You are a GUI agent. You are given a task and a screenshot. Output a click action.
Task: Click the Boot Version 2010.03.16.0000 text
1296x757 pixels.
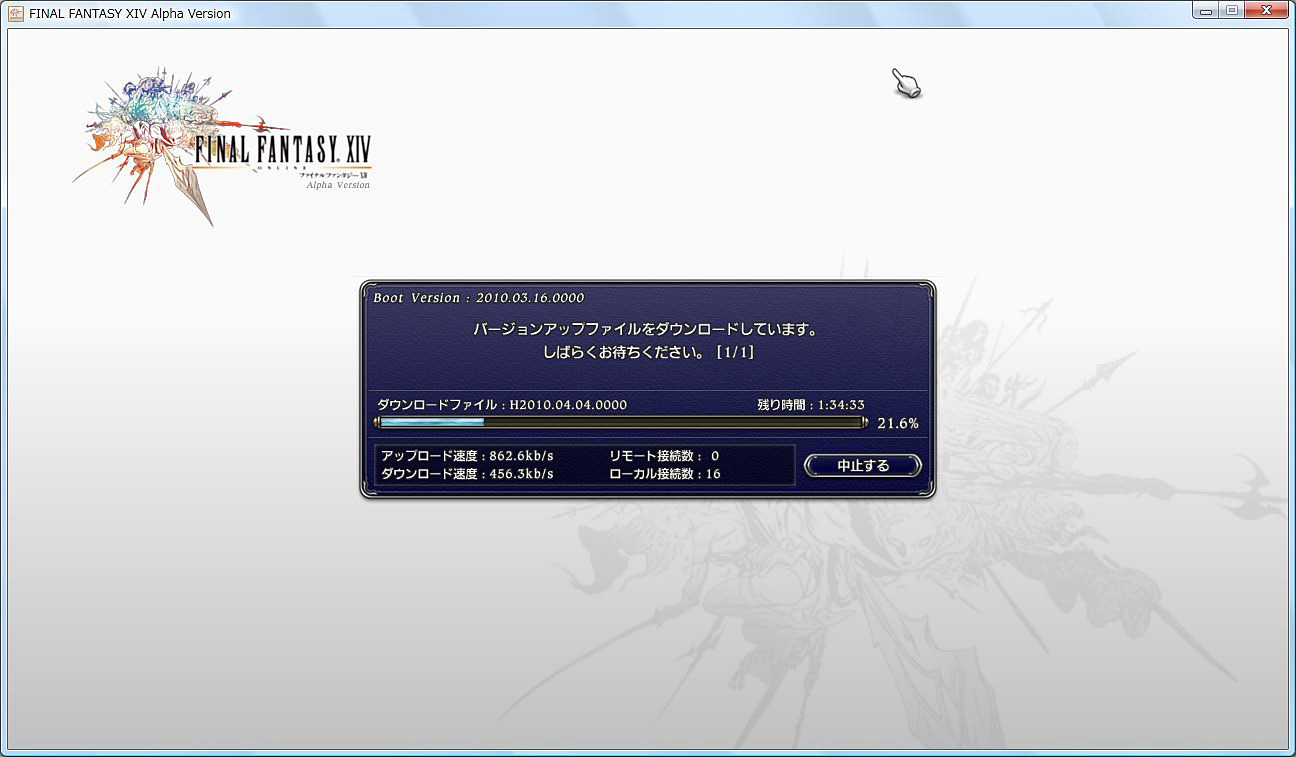(478, 298)
